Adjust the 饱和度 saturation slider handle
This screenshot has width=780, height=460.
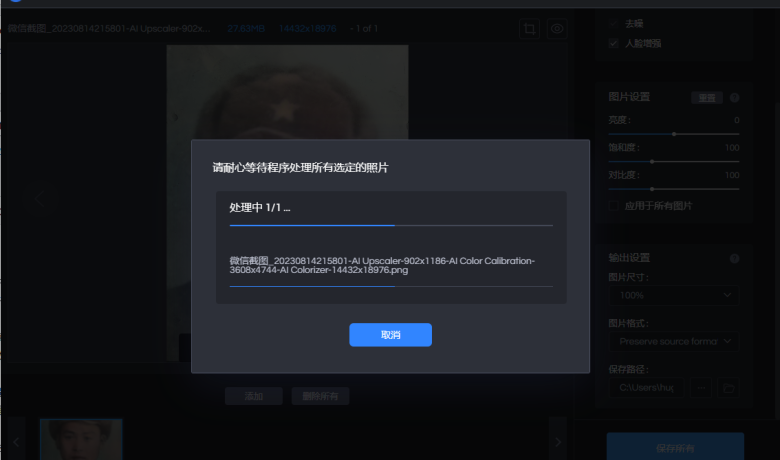(x=652, y=162)
